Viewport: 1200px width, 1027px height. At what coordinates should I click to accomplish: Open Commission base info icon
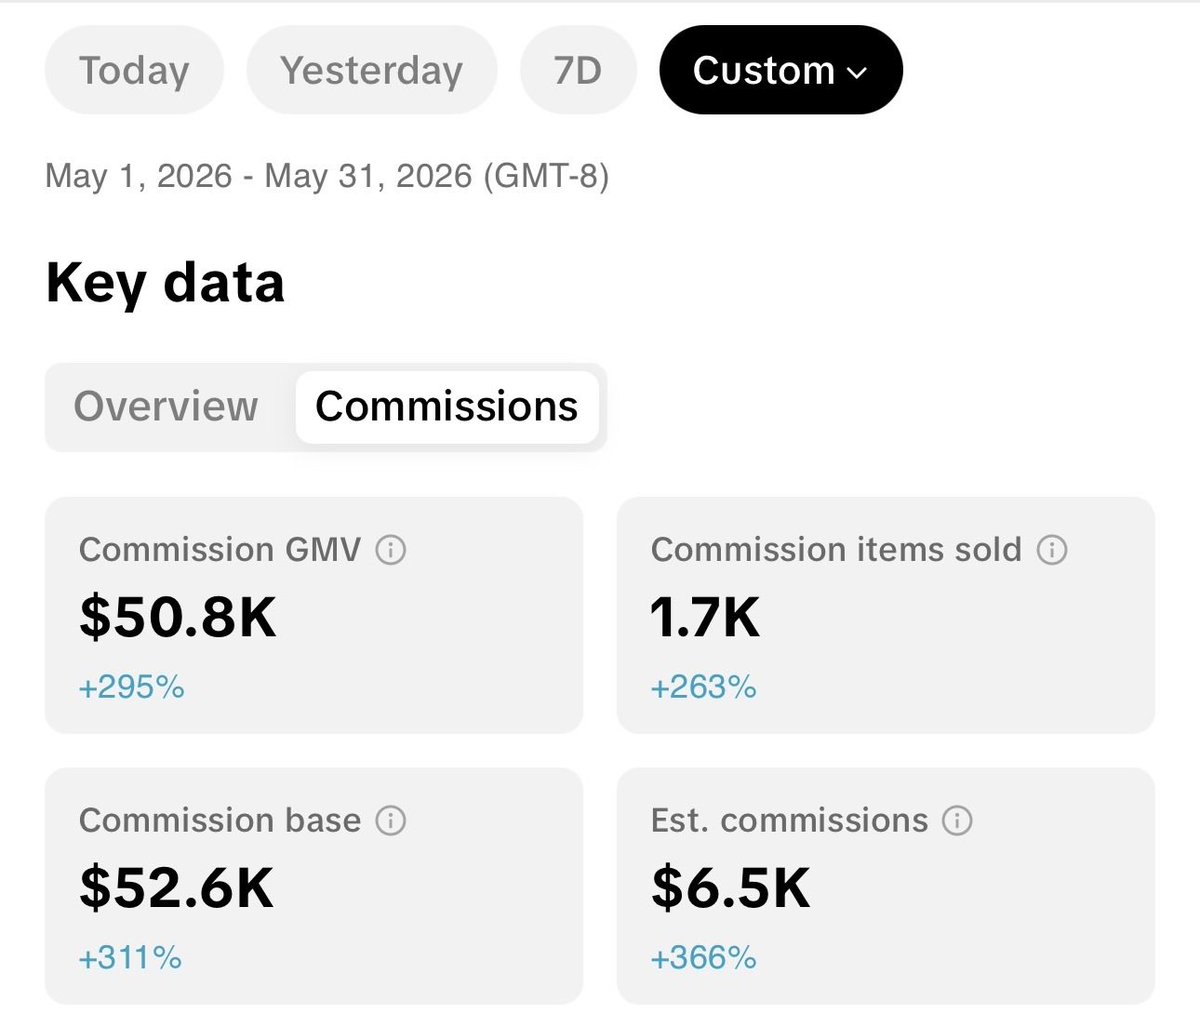[x=390, y=821]
